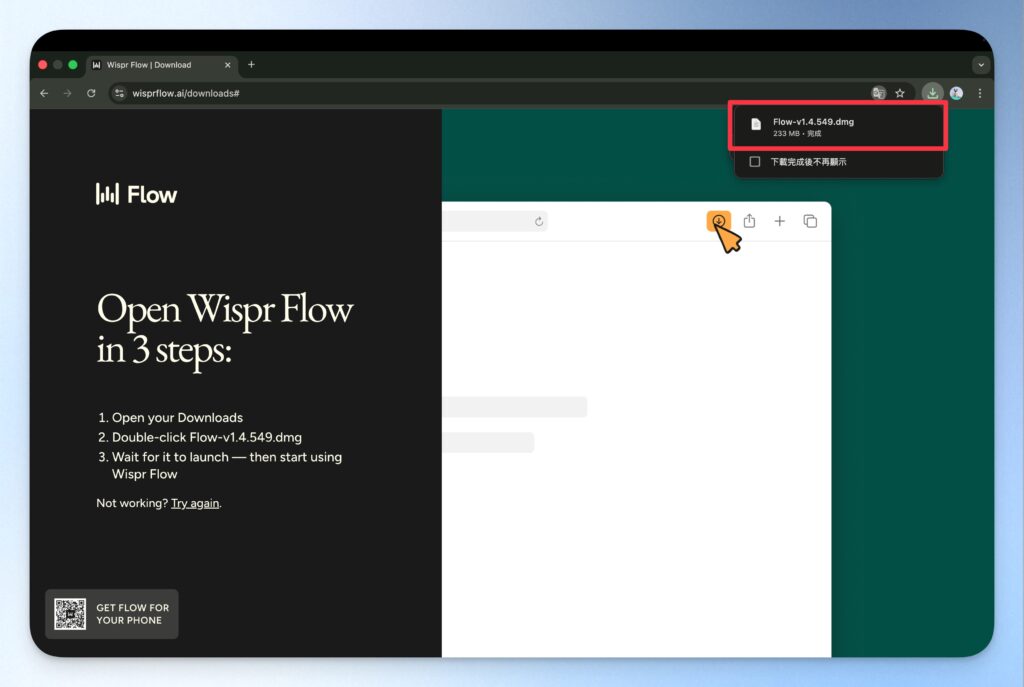Viewport: 1024px width, 687px height.
Task: Click the site information icon beside the URL
Action: pyautogui.click(x=119, y=93)
